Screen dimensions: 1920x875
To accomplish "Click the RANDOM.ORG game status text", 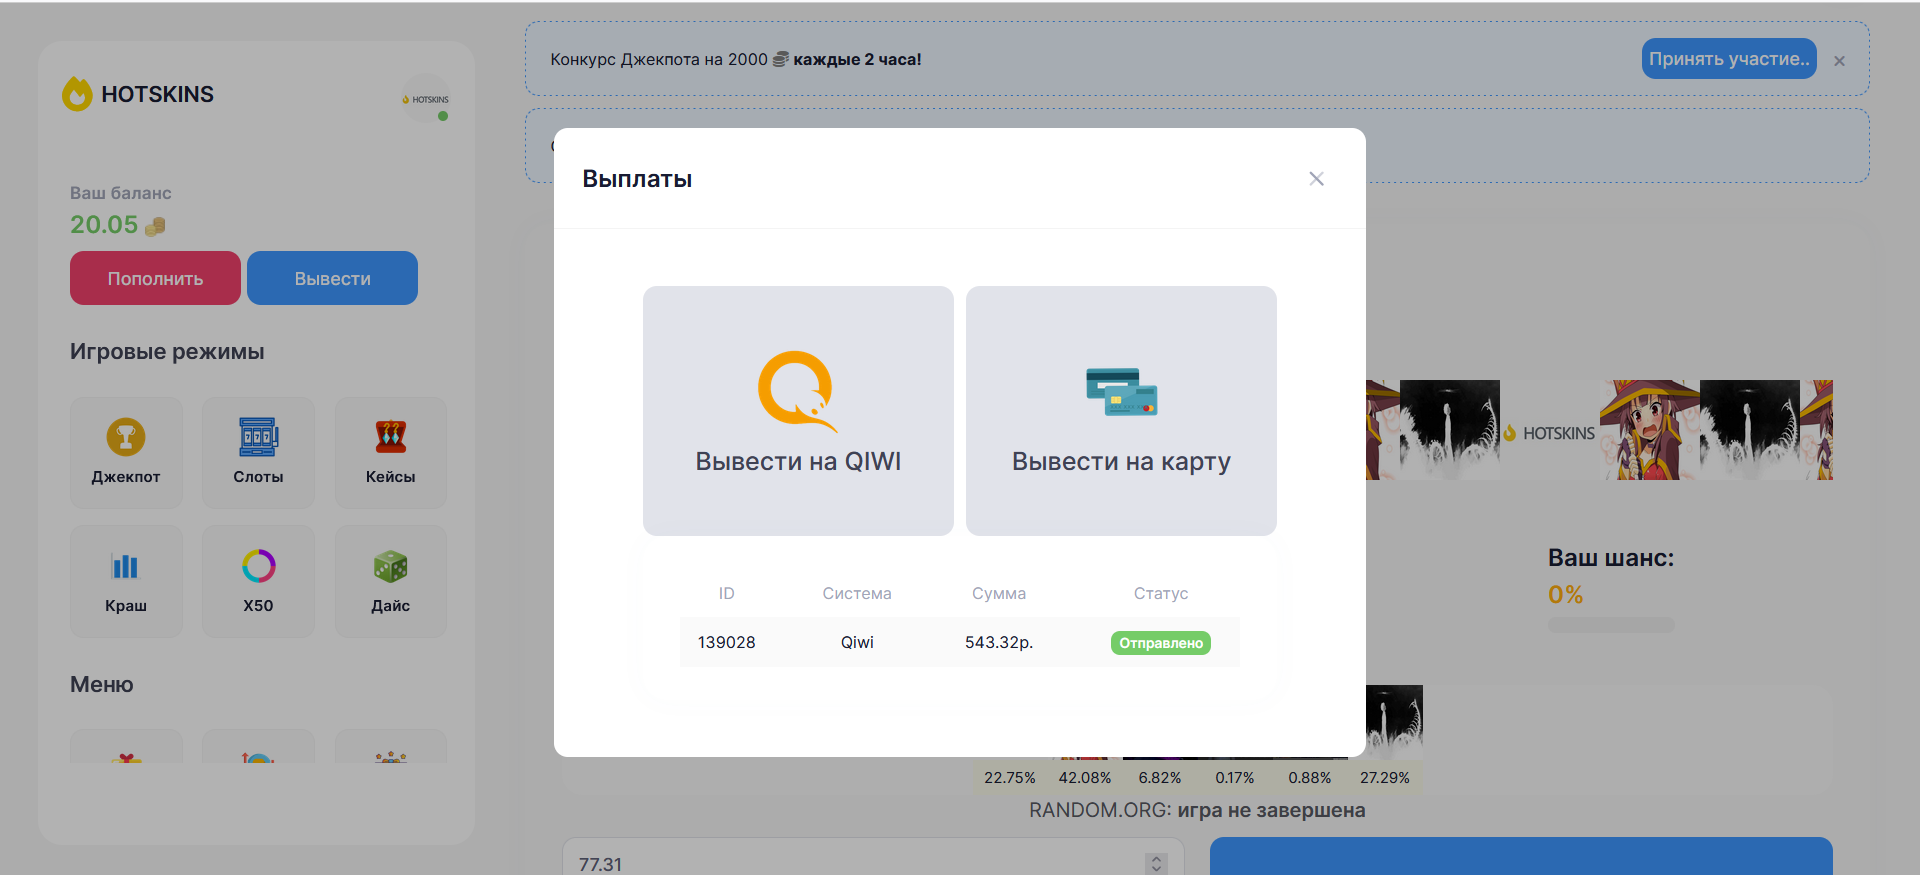I will coord(1197,810).
